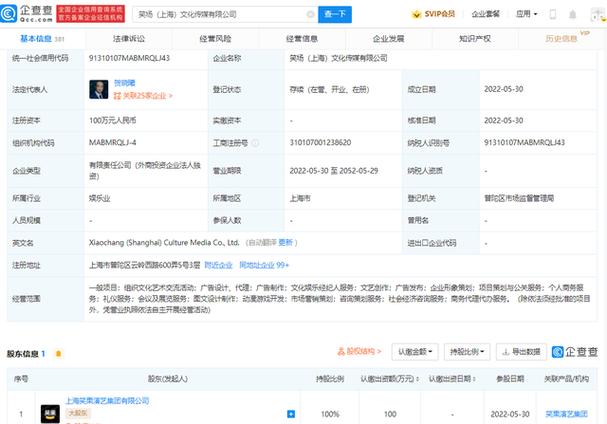Viewport: 607px width, 424px height.
Task: Click the 310107001238620 registration number
Action: (320, 142)
